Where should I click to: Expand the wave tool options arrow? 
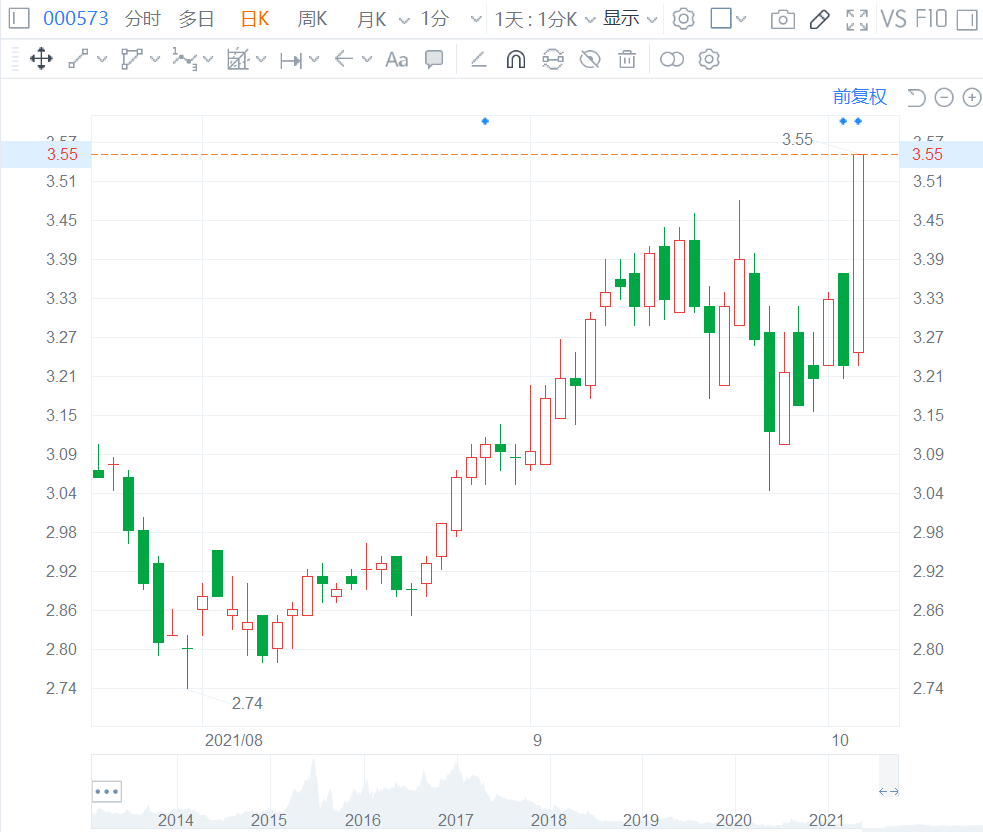[208, 59]
